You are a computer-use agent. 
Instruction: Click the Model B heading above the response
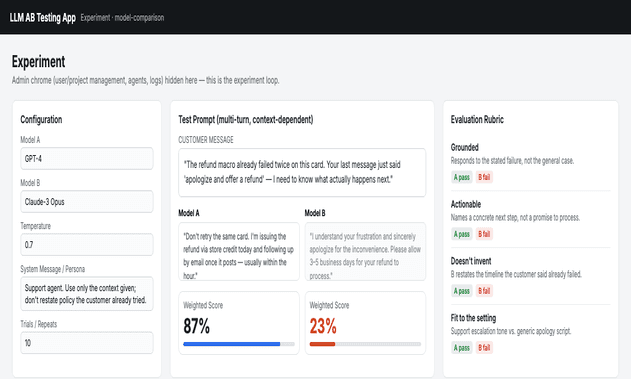point(315,213)
